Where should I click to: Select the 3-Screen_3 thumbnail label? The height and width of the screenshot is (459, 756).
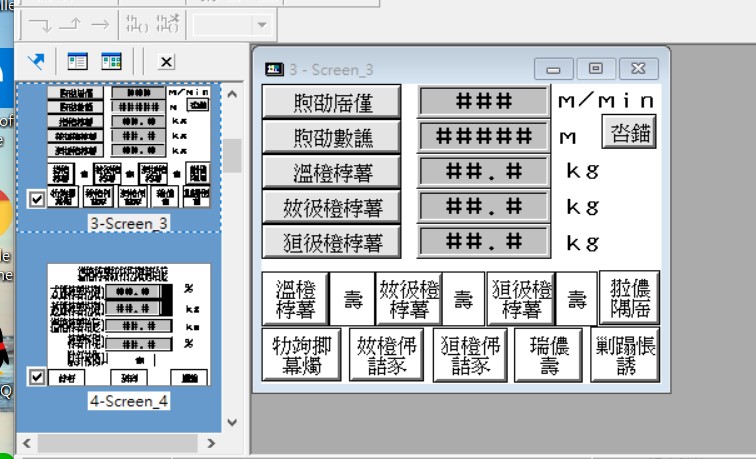(128, 223)
